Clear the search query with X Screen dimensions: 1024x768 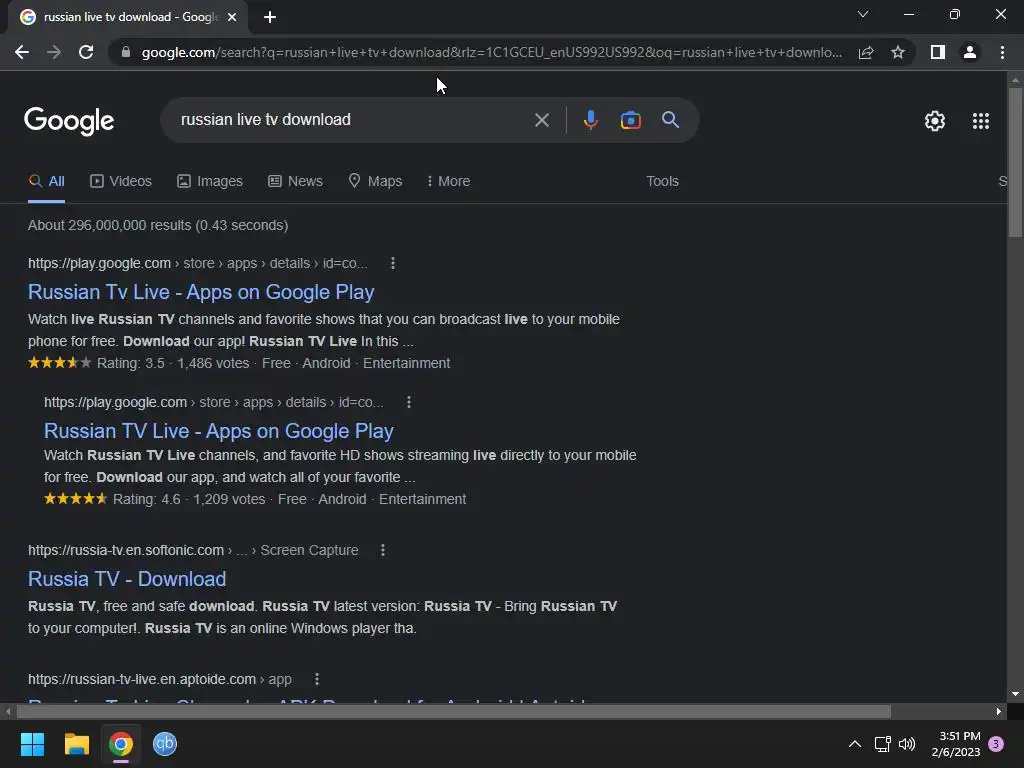pos(541,120)
